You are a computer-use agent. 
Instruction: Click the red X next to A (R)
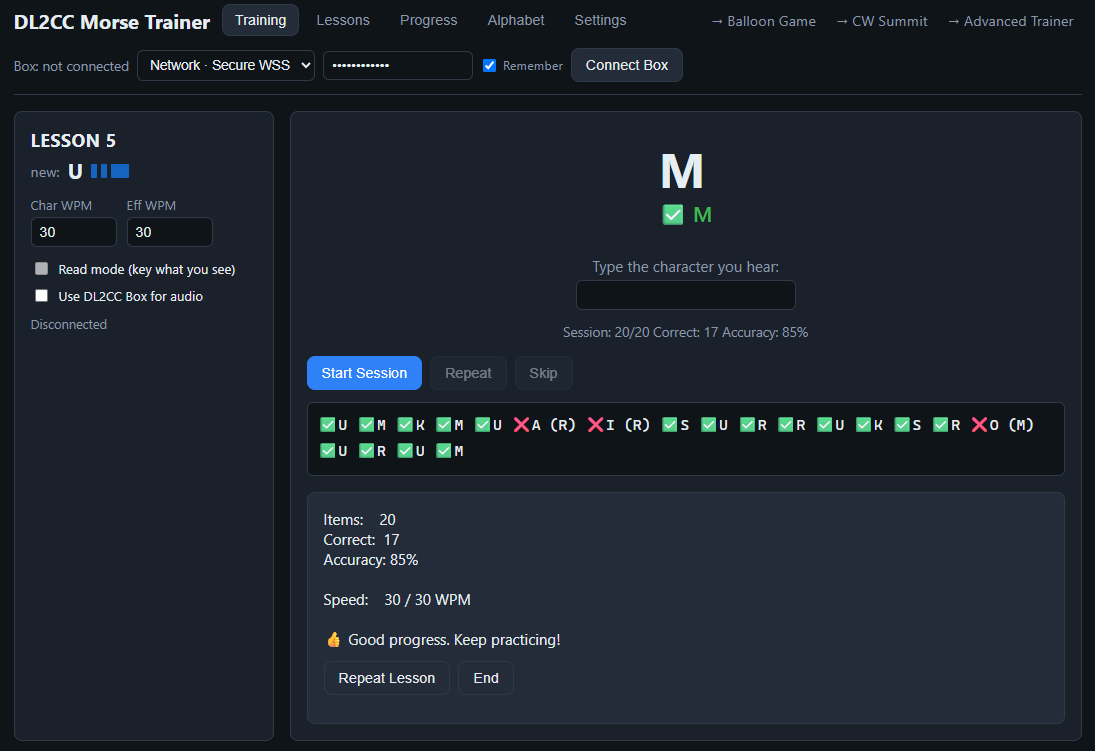tap(521, 425)
